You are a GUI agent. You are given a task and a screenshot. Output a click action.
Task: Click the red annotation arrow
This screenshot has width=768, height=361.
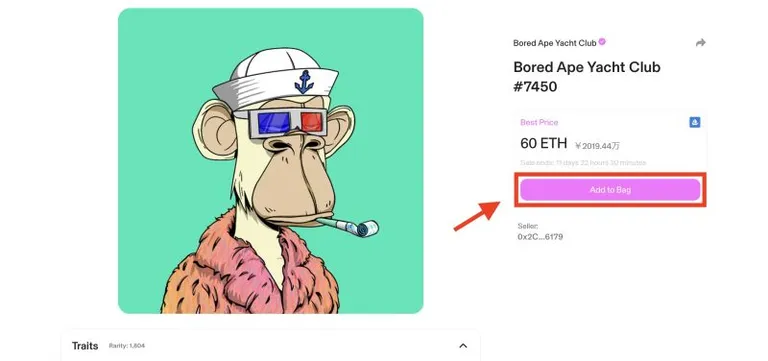(477, 216)
